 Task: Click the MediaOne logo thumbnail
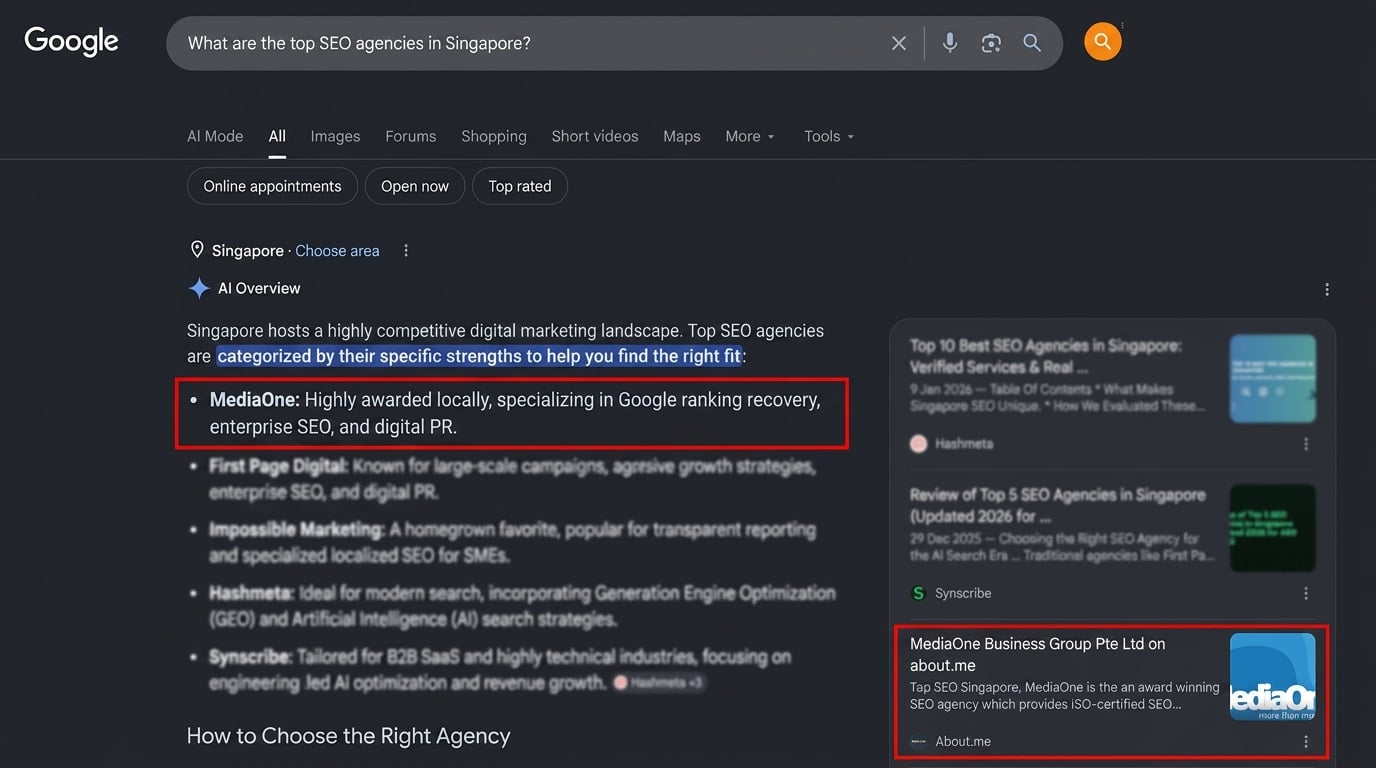coord(1272,676)
